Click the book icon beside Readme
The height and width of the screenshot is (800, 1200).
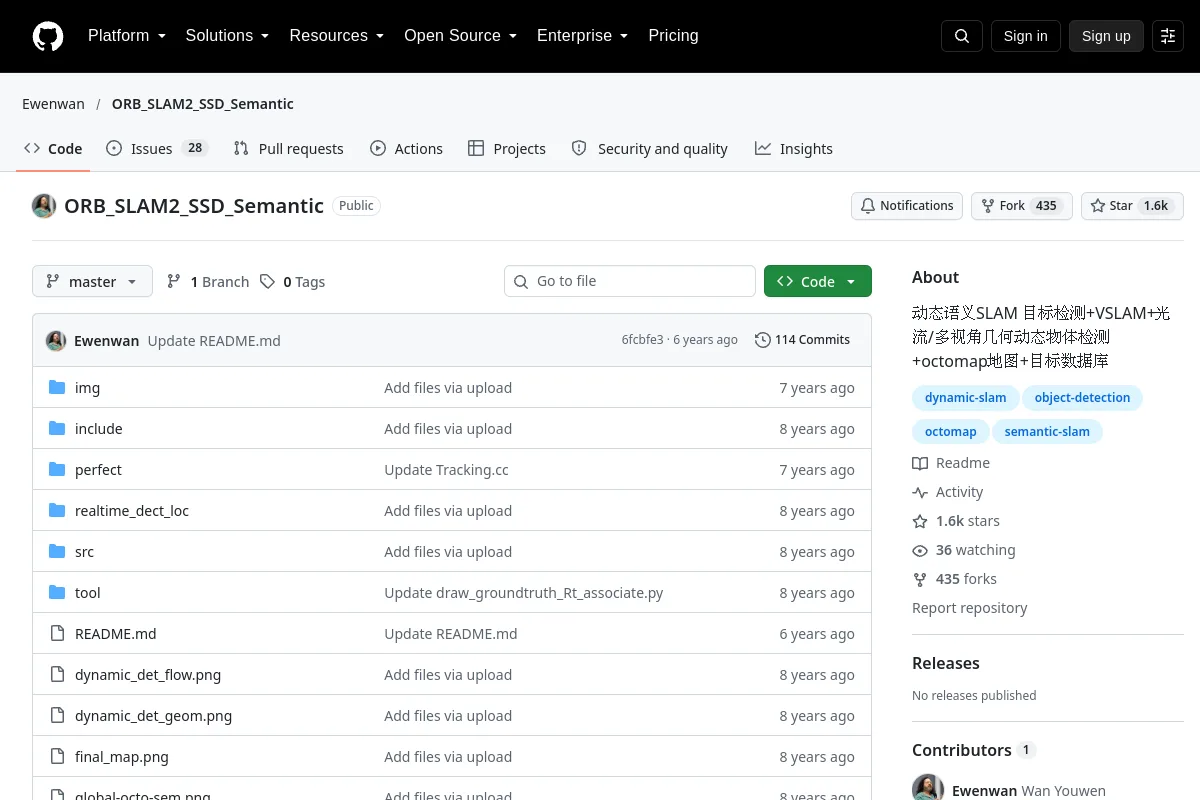920,463
